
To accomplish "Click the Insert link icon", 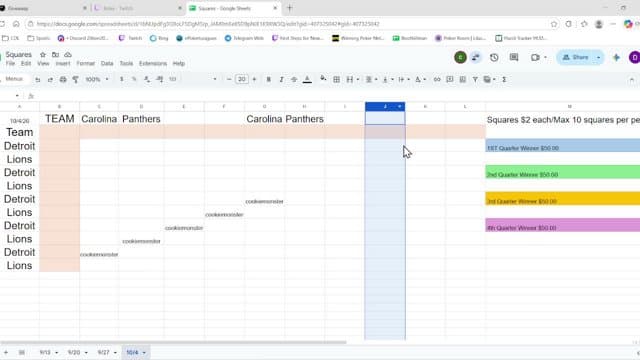I will [x=437, y=80].
